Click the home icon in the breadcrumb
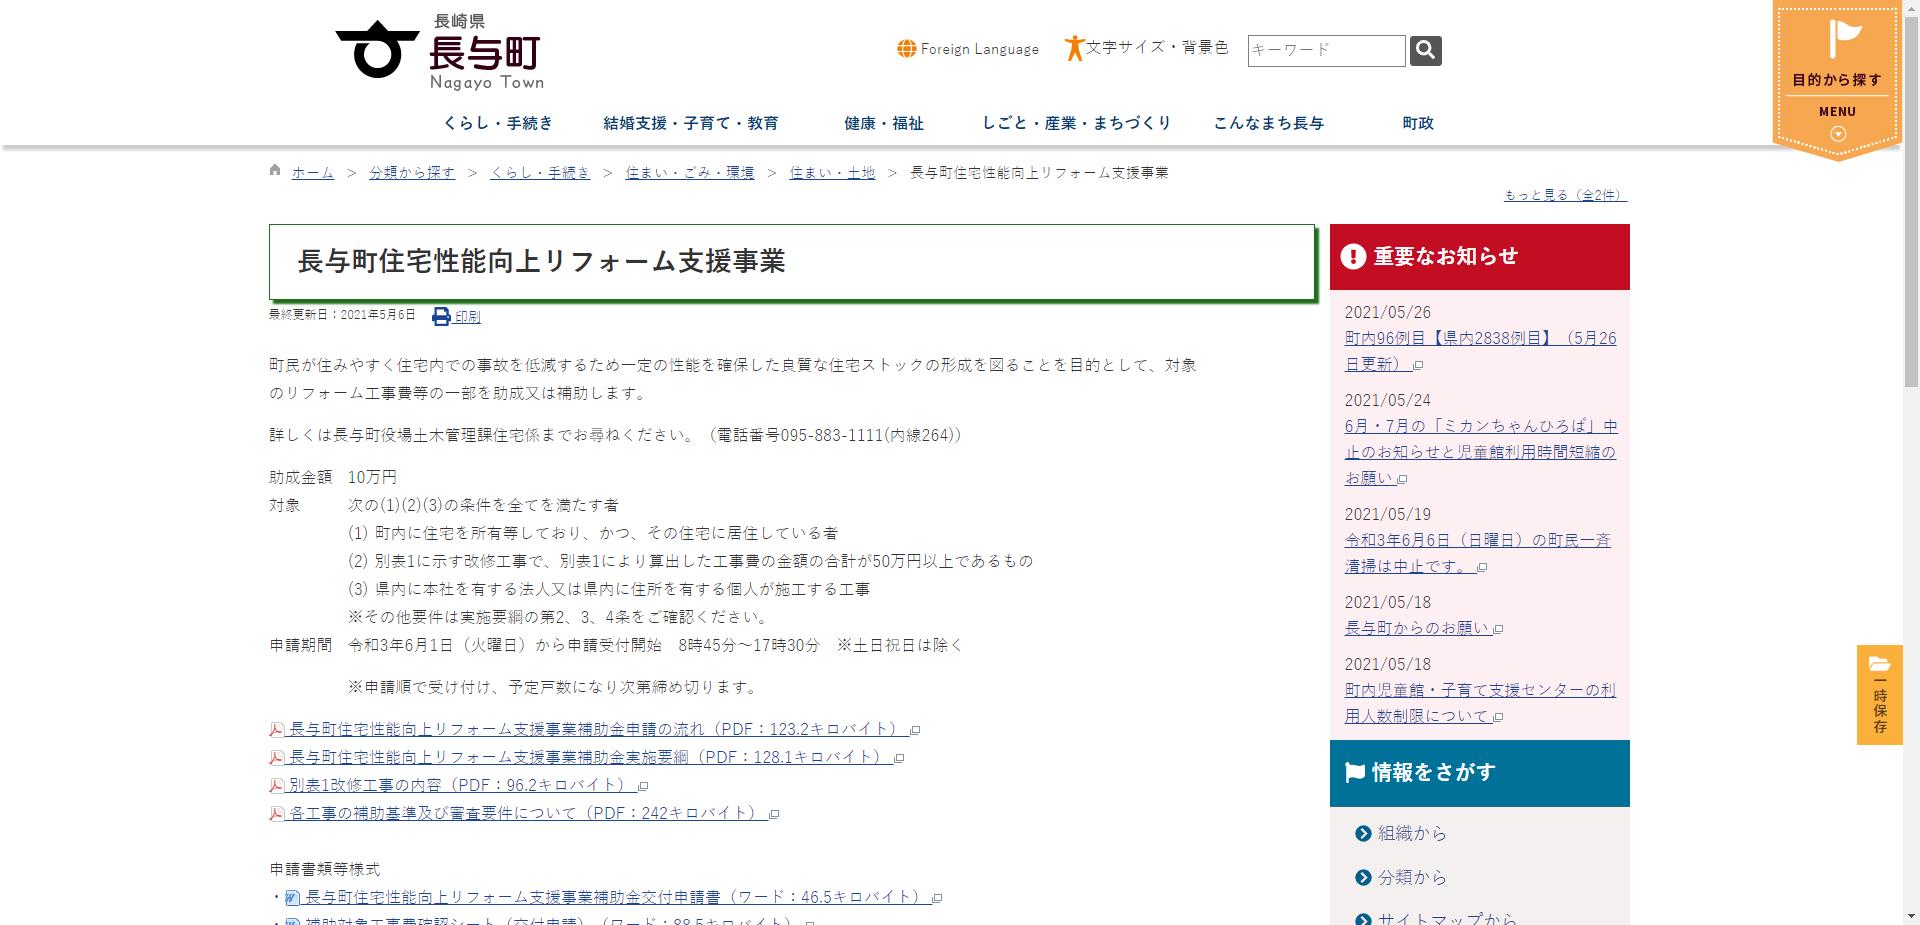The image size is (1920, 925). (274, 170)
